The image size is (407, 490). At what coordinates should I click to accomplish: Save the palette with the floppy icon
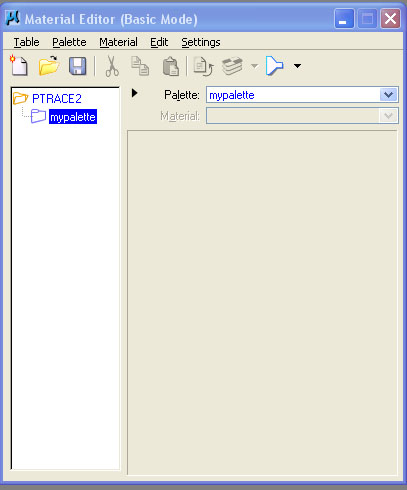click(x=78, y=66)
